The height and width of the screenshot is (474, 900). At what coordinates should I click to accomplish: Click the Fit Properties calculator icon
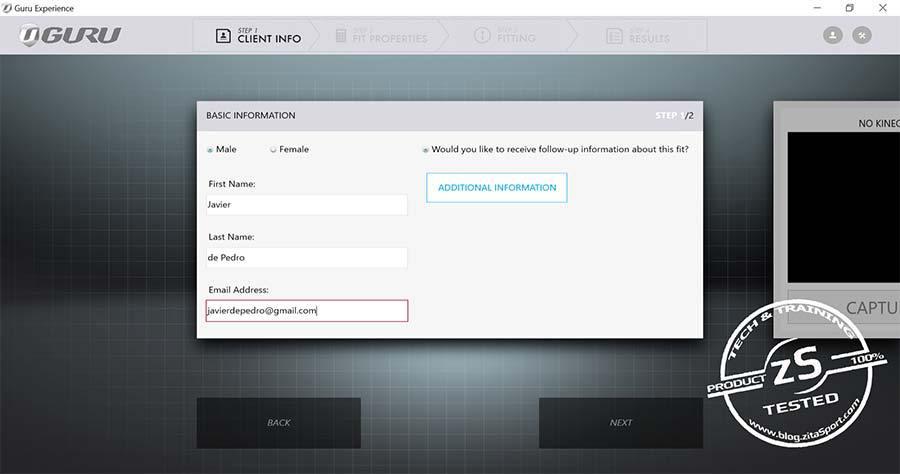pos(341,36)
